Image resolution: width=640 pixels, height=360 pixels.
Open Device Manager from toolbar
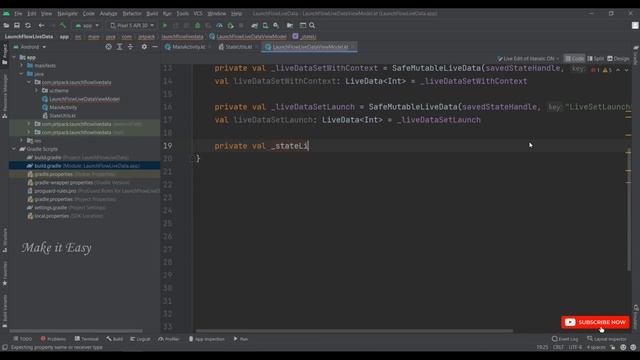(265, 25)
